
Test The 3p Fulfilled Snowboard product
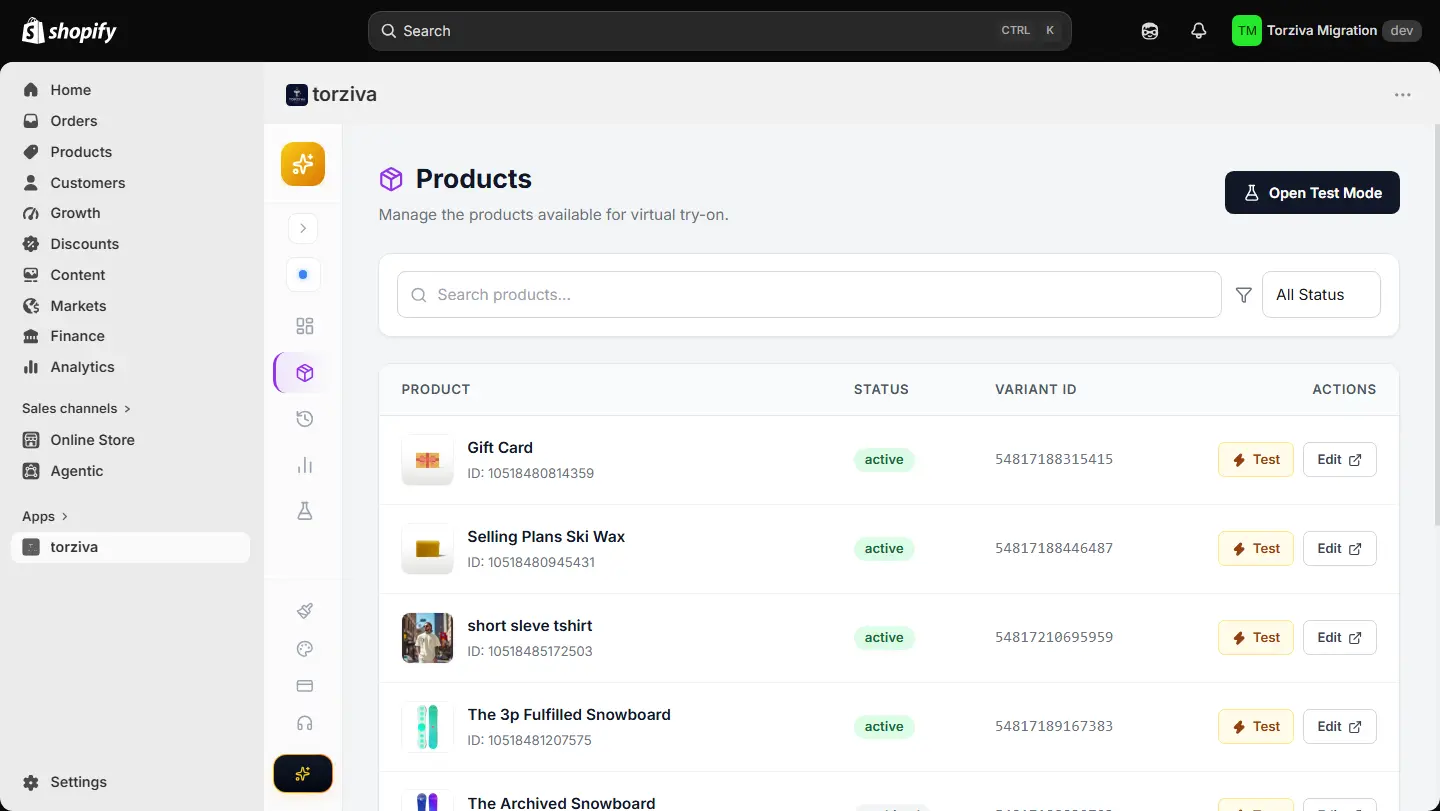pyautogui.click(x=1256, y=727)
